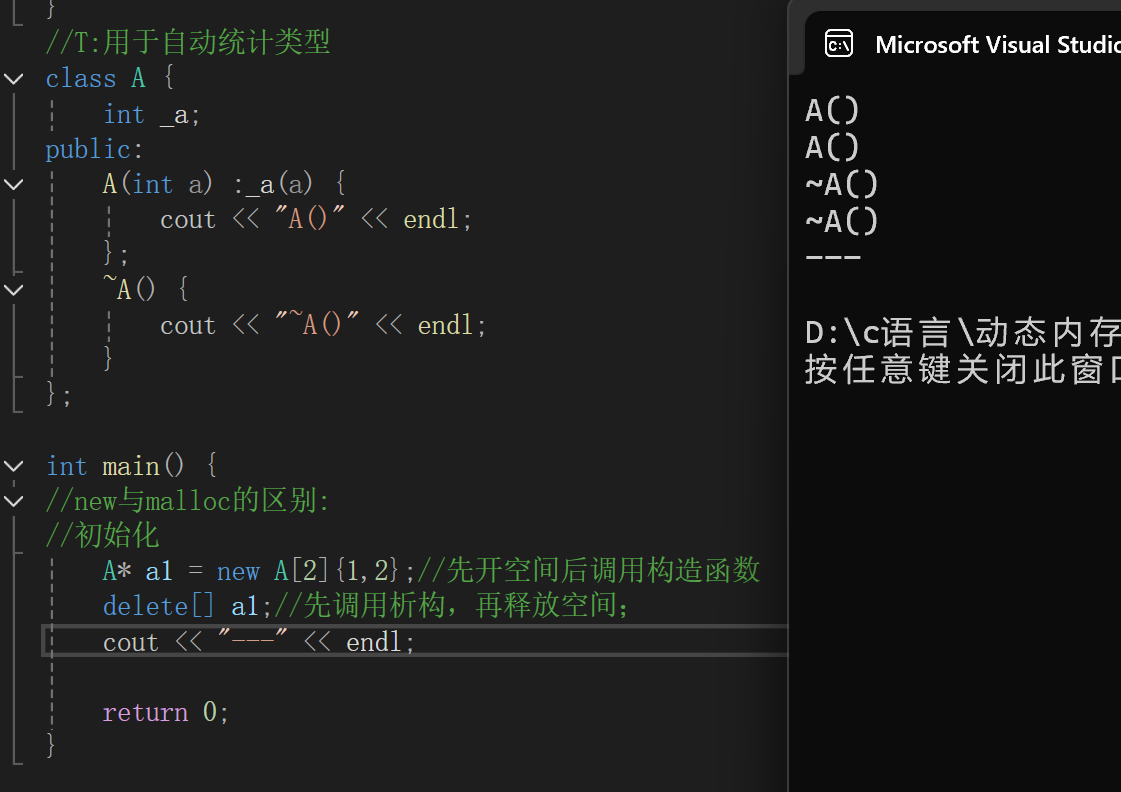1121x792 pixels.
Task: Click the public: access specifier line
Action: pos(93,148)
